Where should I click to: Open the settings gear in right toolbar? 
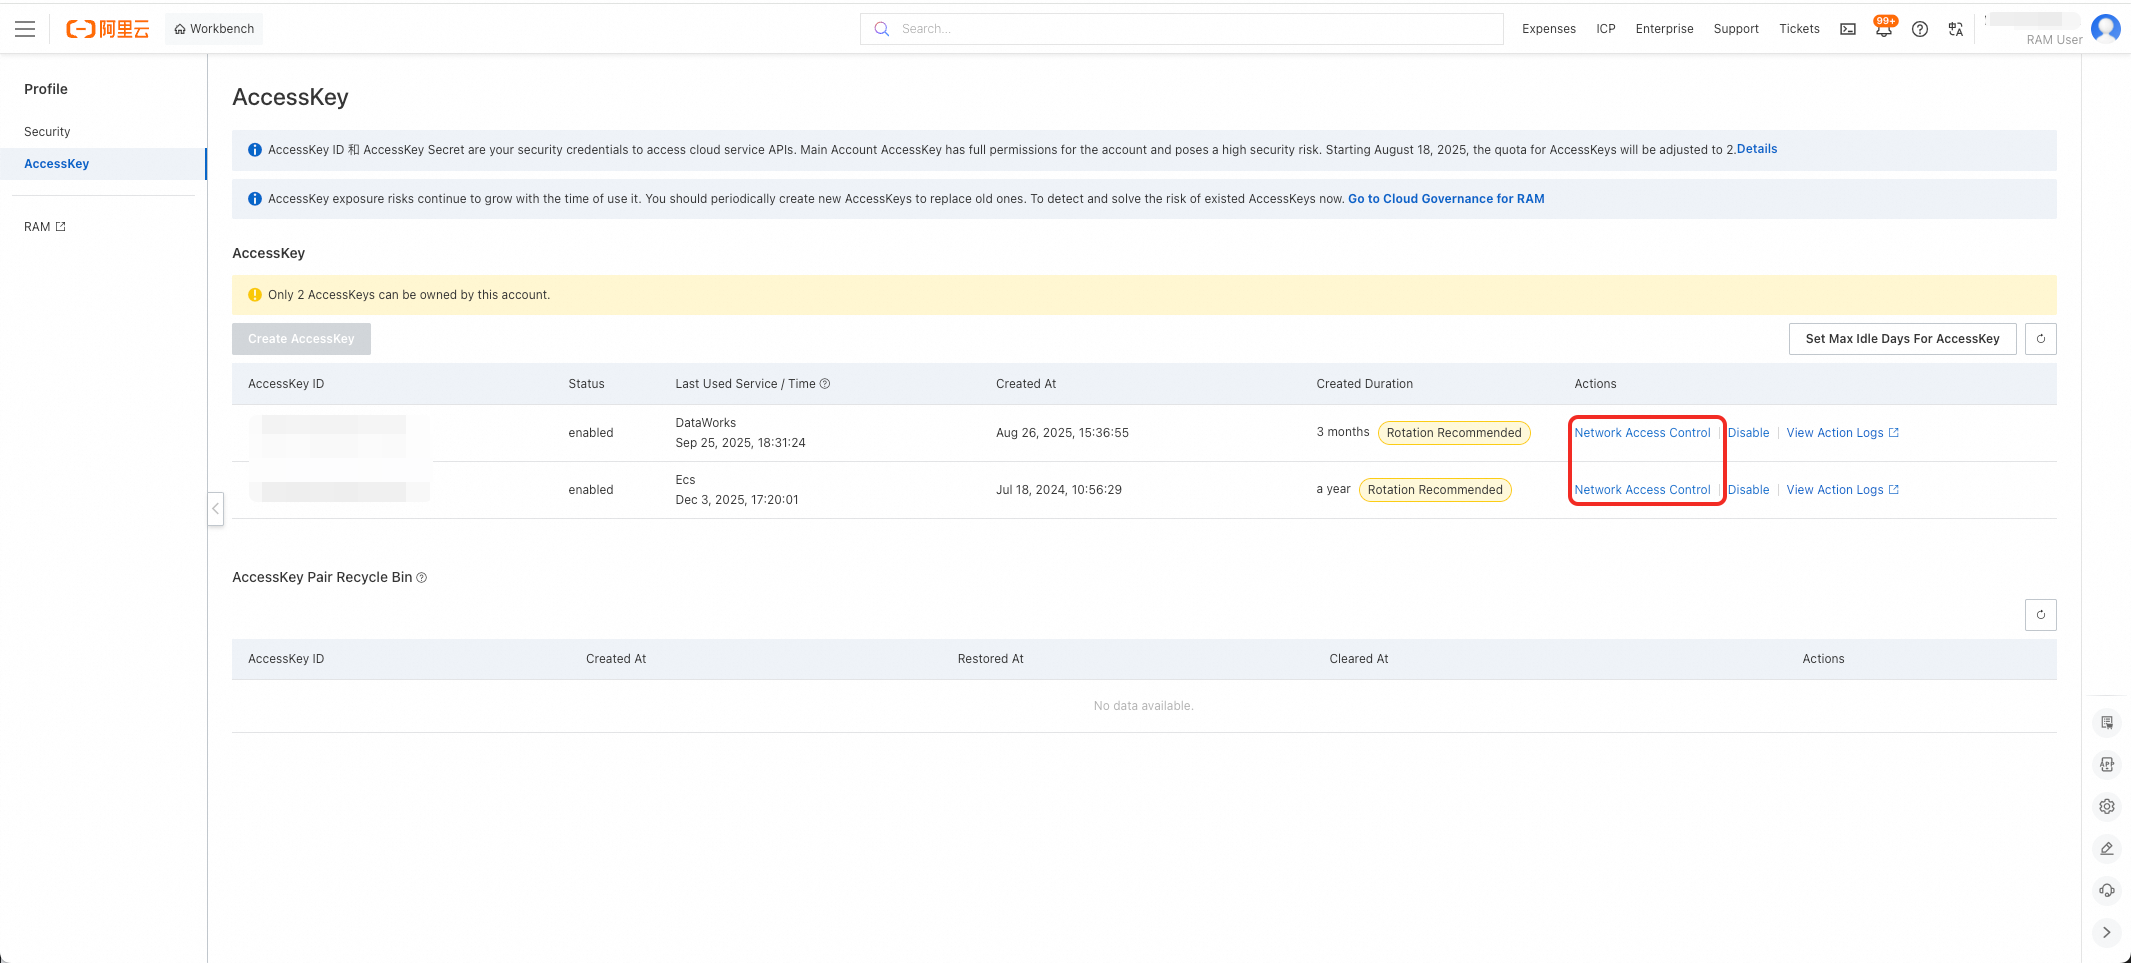(x=2107, y=806)
